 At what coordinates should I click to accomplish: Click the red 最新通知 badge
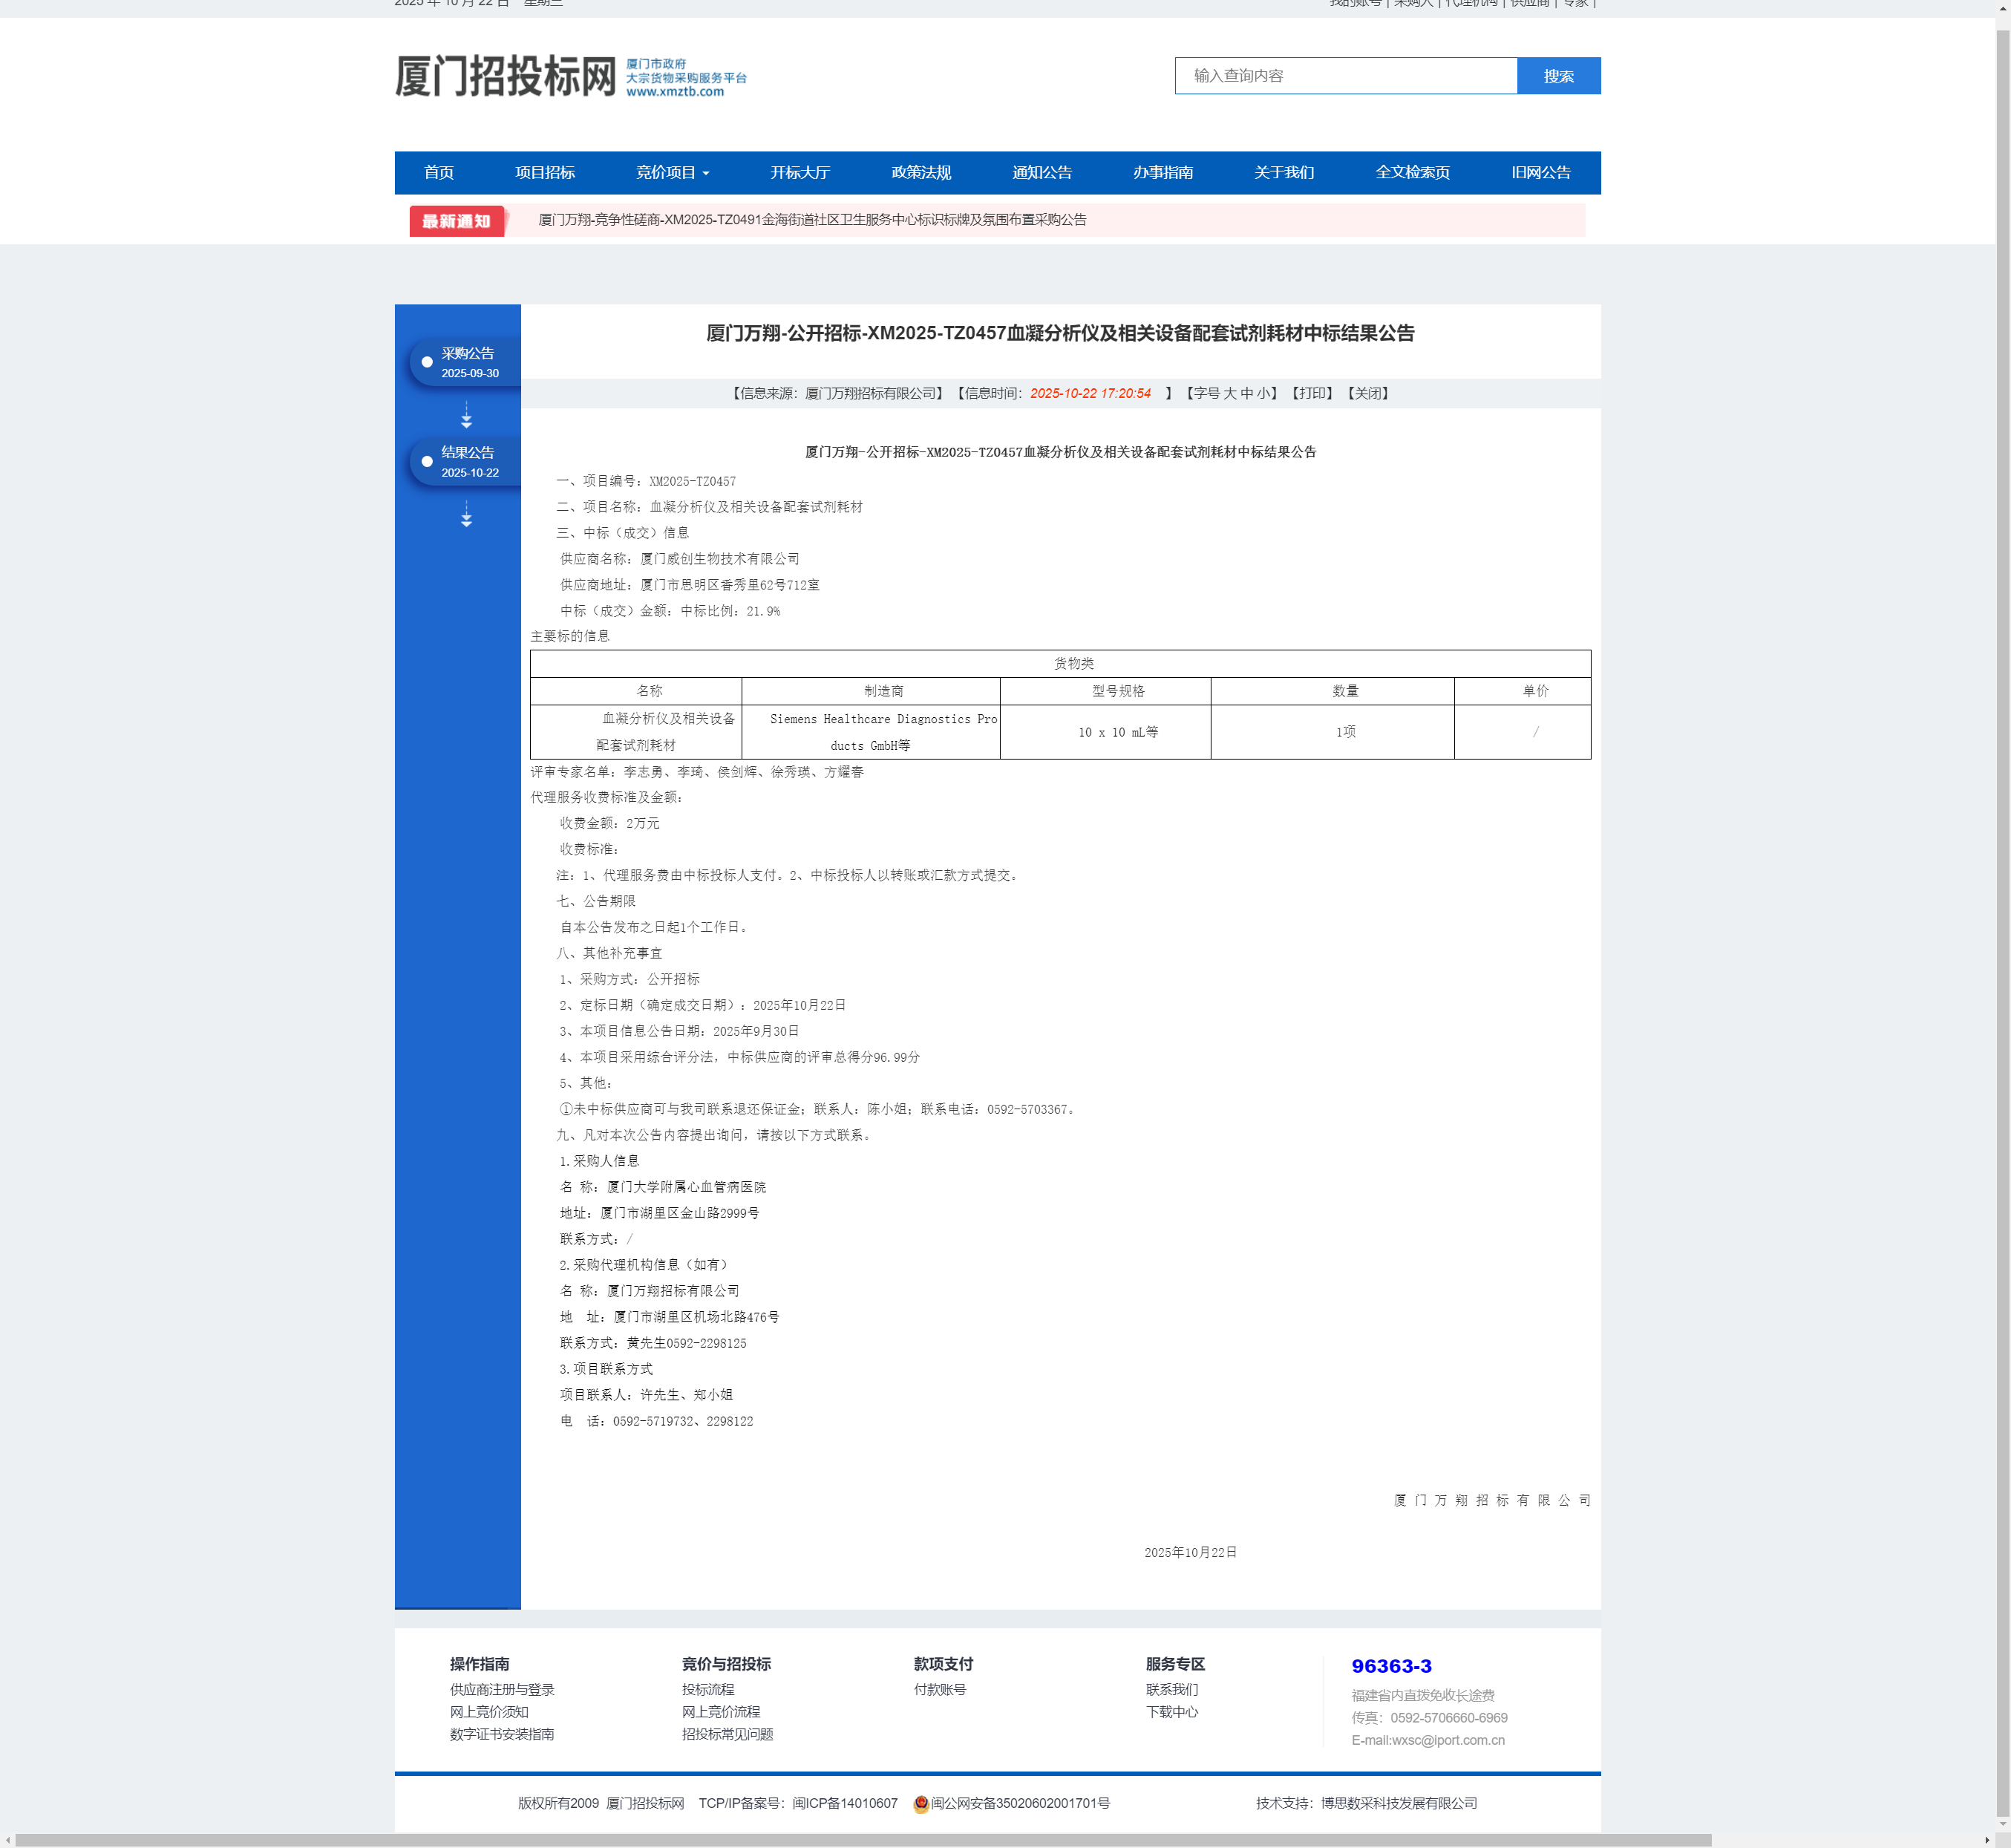pyautogui.click(x=457, y=222)
